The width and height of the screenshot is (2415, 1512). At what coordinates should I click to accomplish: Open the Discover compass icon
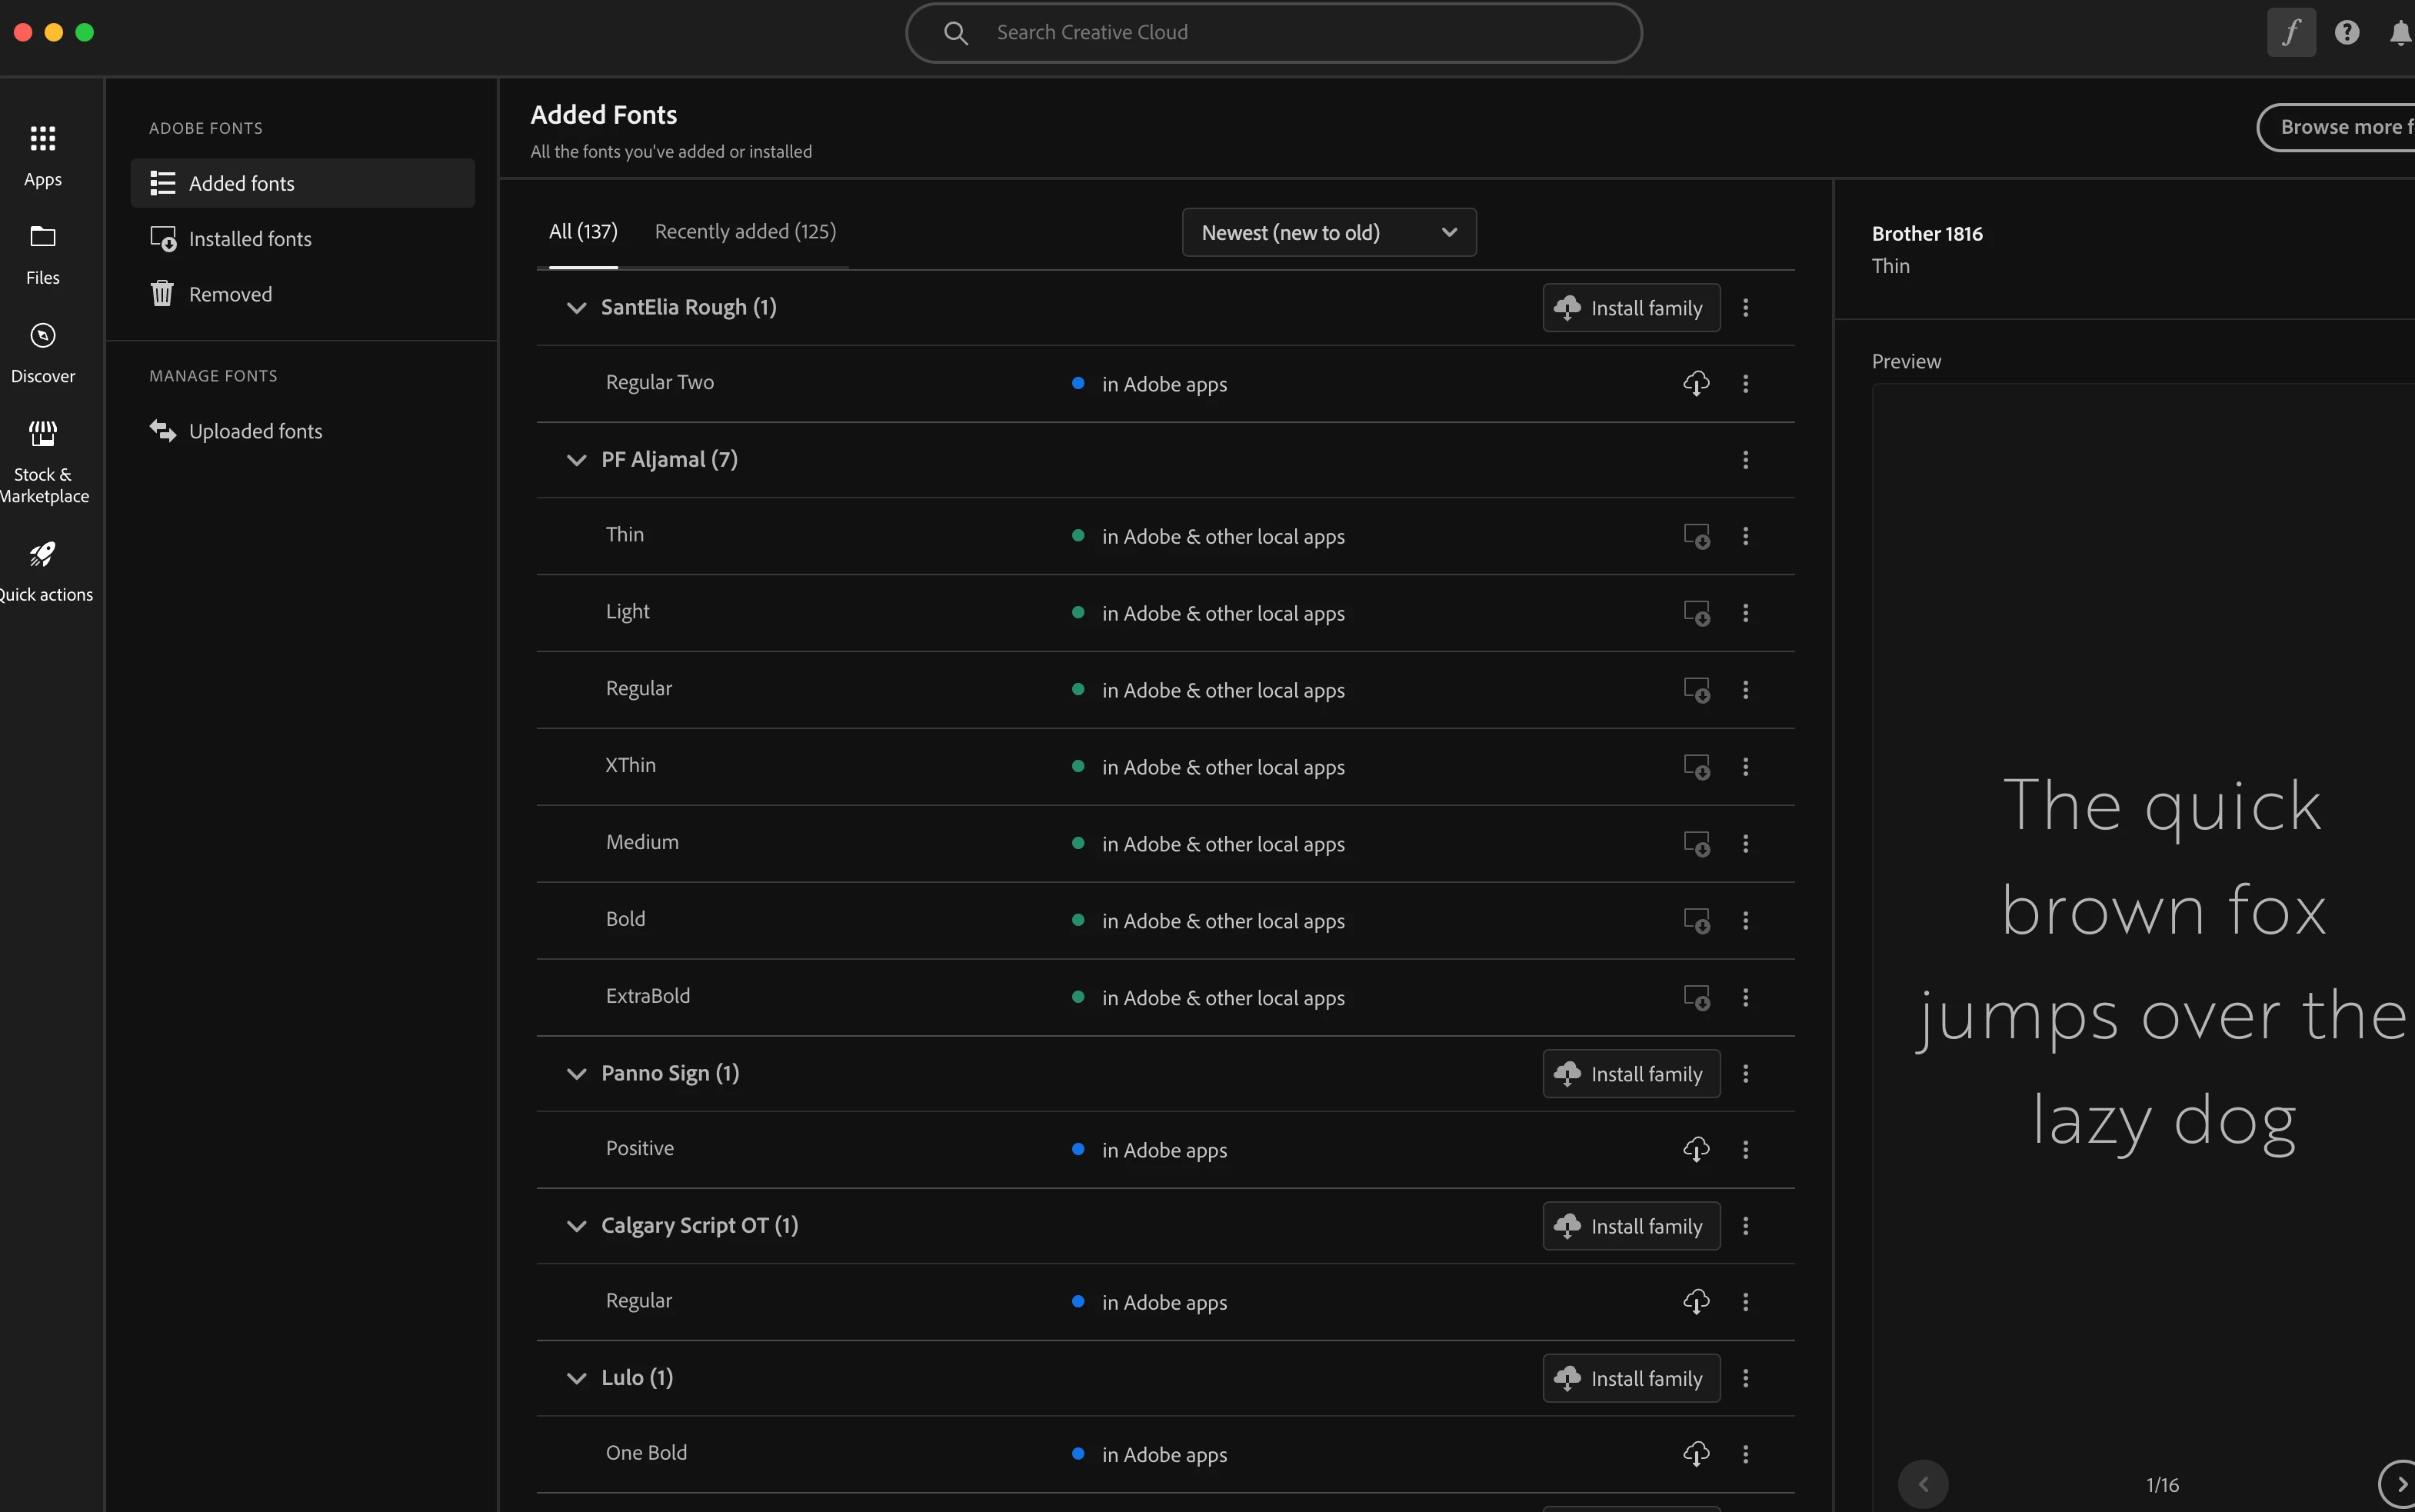pyautogui.click(x=42, y=336)
